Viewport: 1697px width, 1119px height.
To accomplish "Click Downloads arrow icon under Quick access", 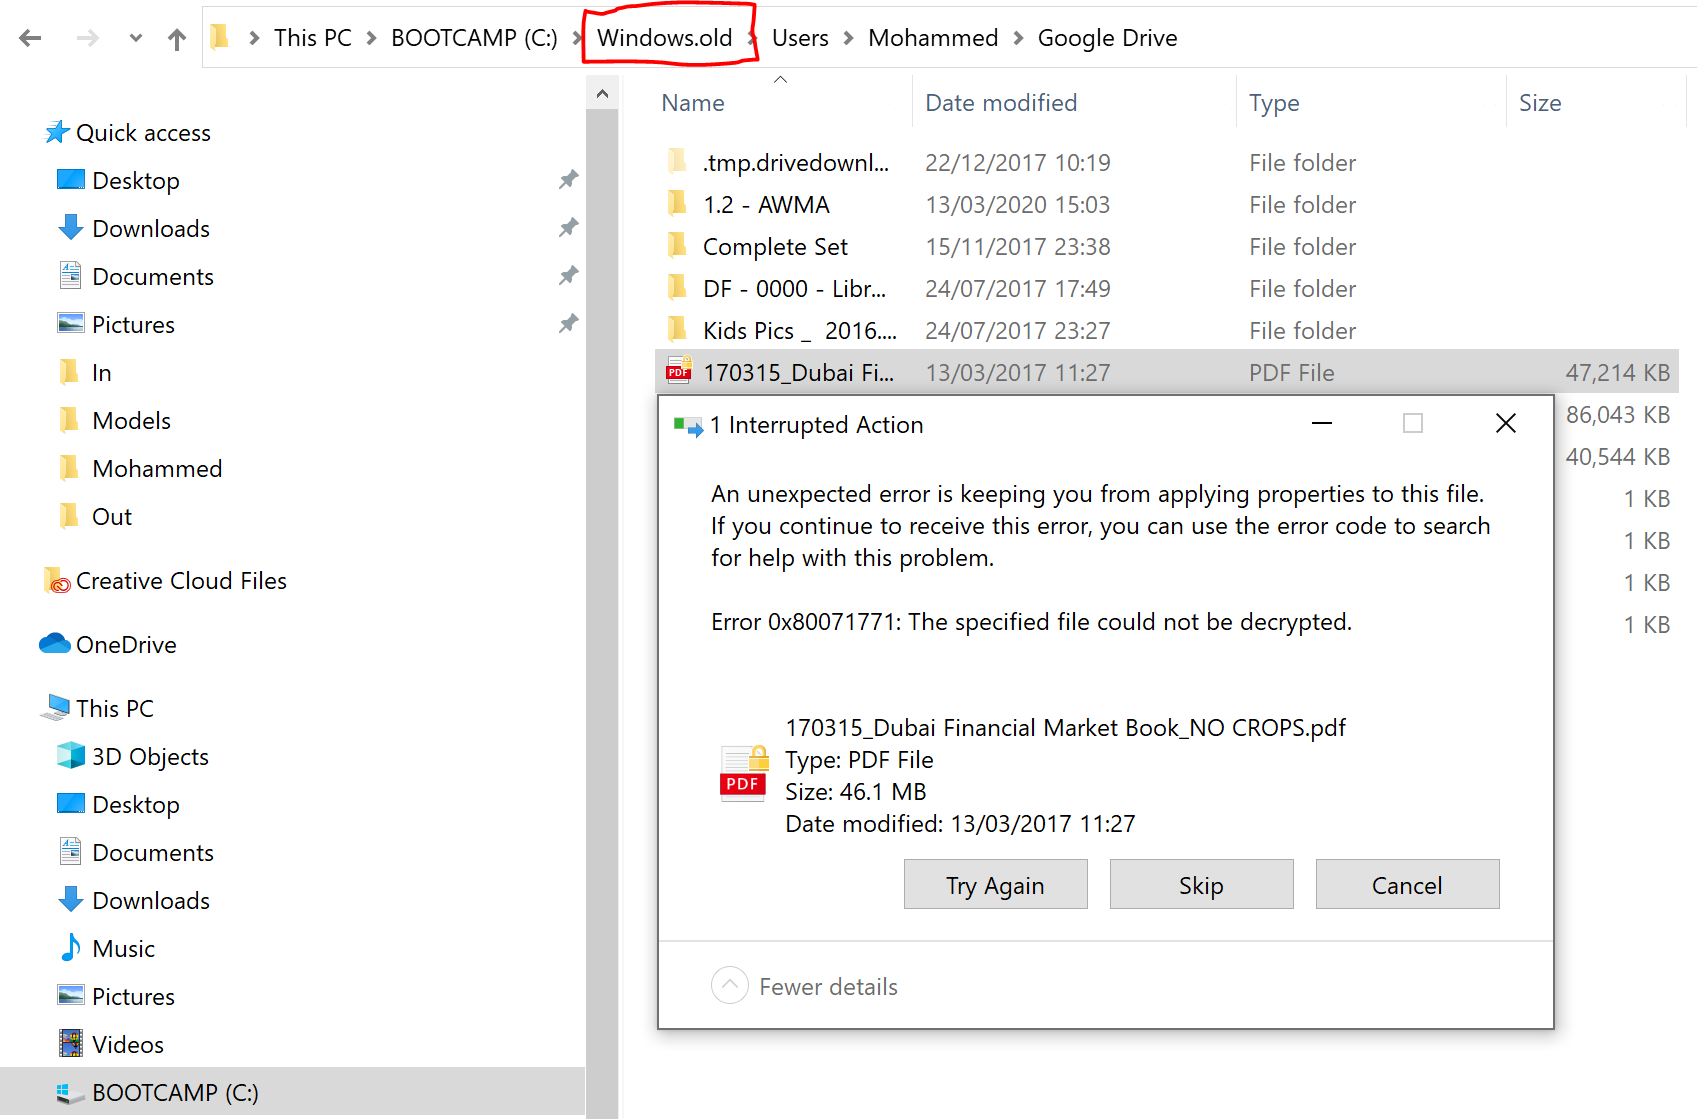I will [x=71, y=228].
